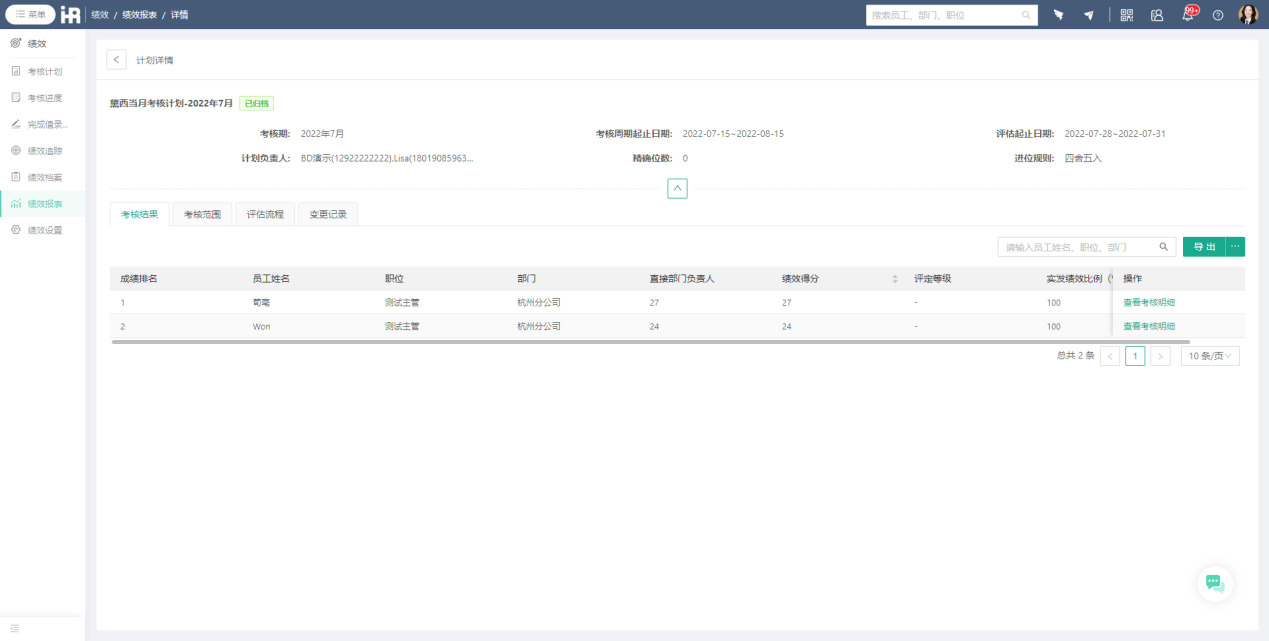Screen dimensions: 1269x641
Task: Open the 10 条/页 page size dropdown
Action: 1210,356
